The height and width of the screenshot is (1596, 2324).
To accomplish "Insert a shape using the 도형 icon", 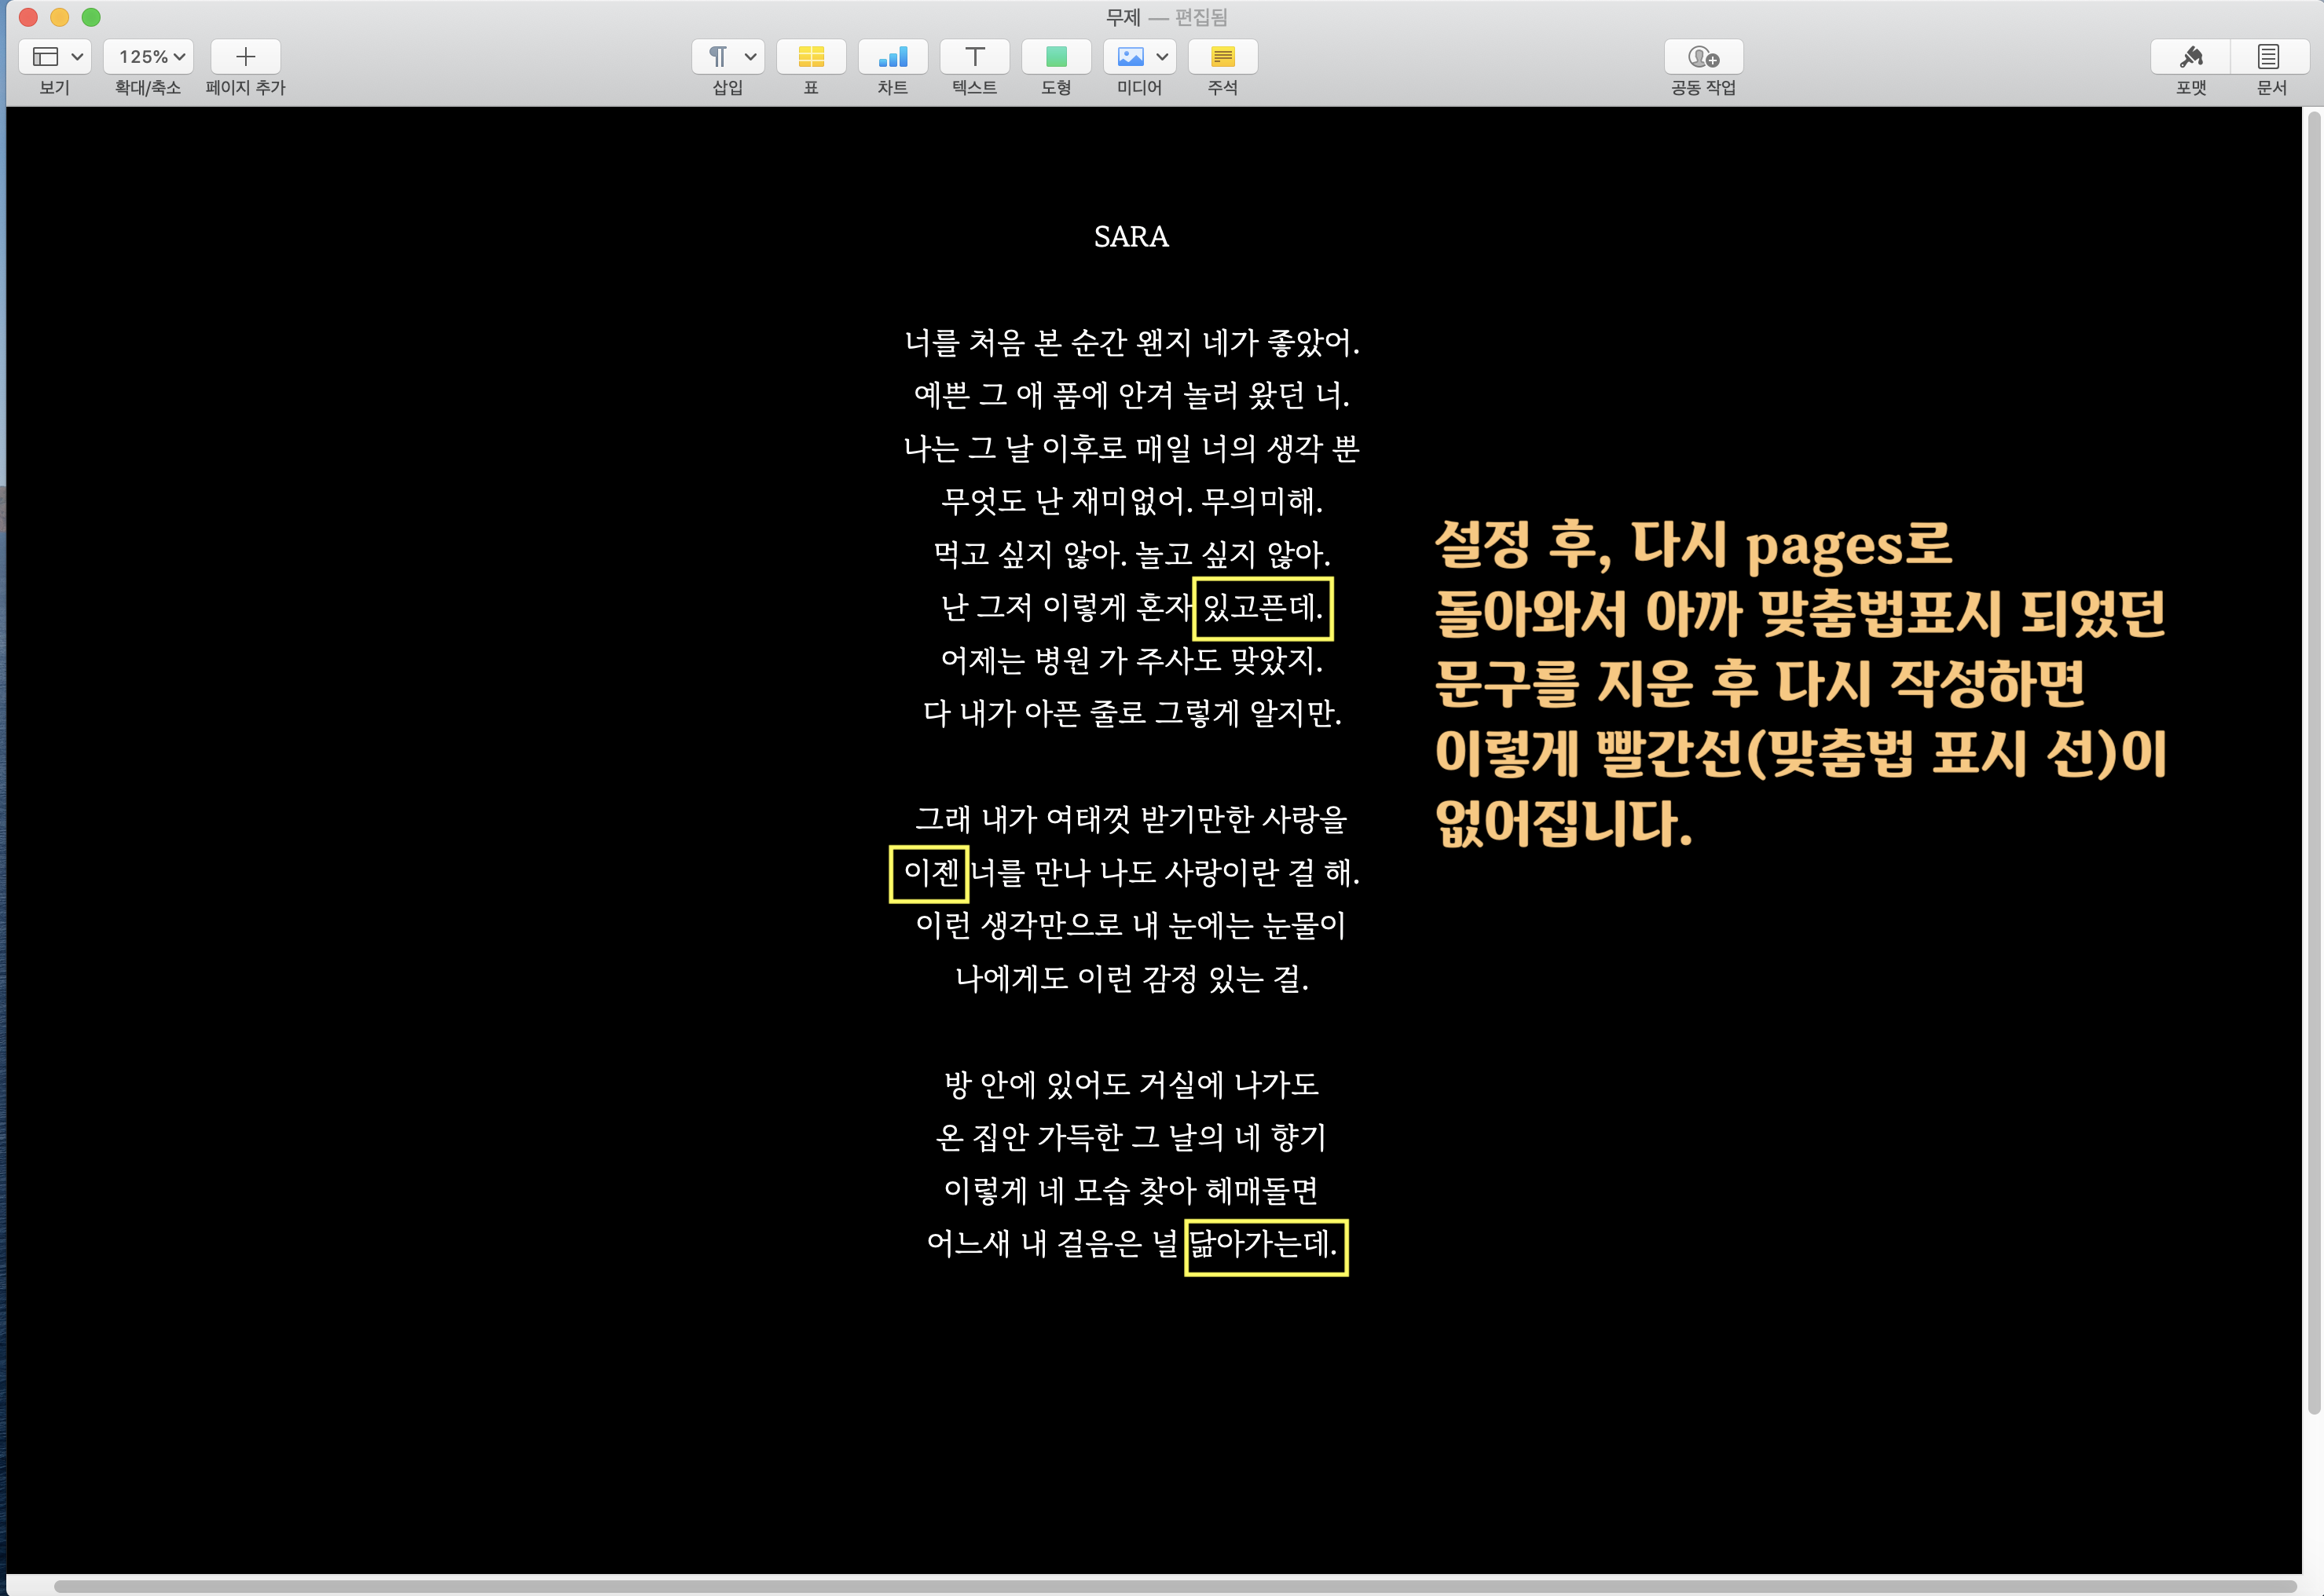I will point(1056,57).
